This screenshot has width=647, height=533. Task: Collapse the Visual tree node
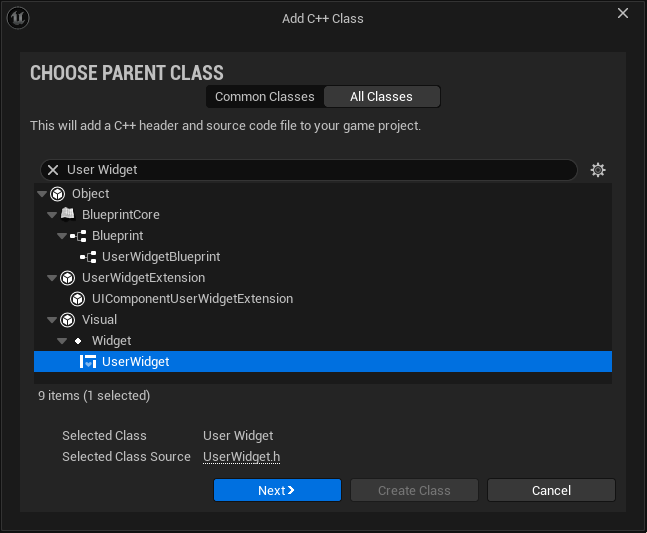click(52, 320)
